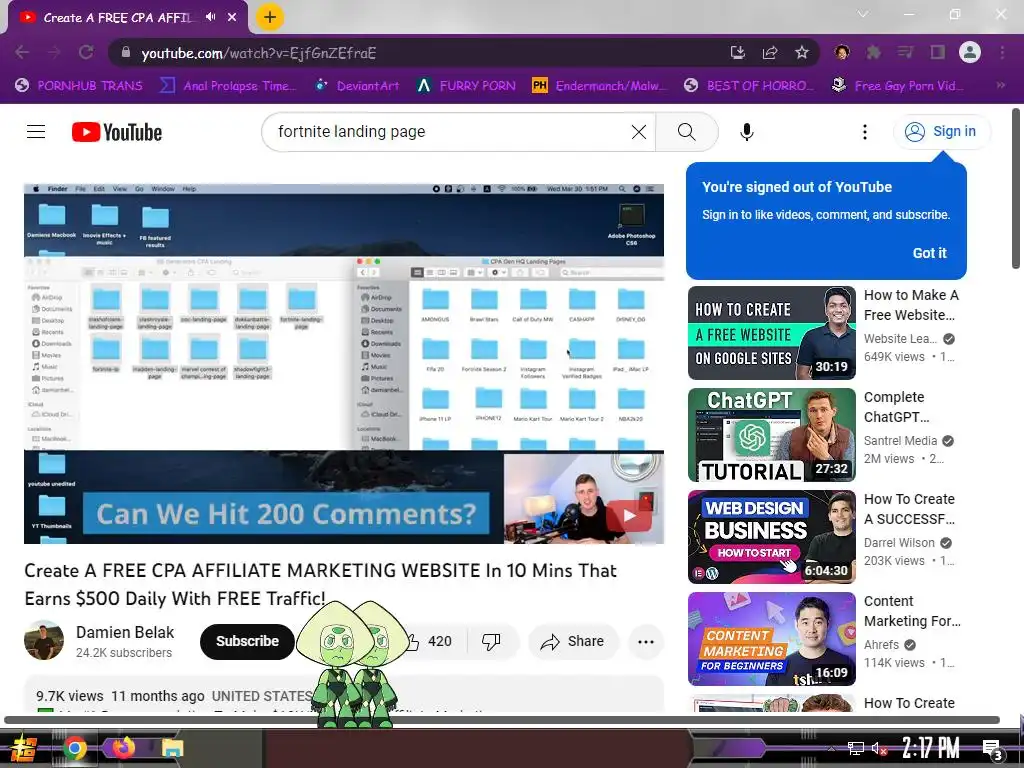This screenshot has height=768, width=1024.
Task: Open media controls icon in Chrome toolbar
Action: 905,52
